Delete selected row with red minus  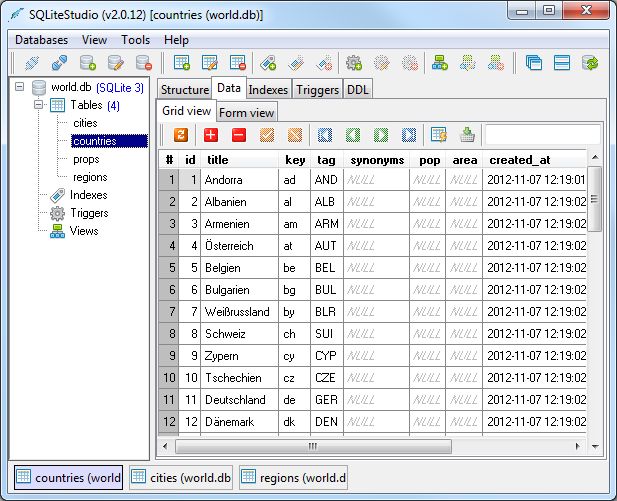pyautogui.click(x=239, y=135)
